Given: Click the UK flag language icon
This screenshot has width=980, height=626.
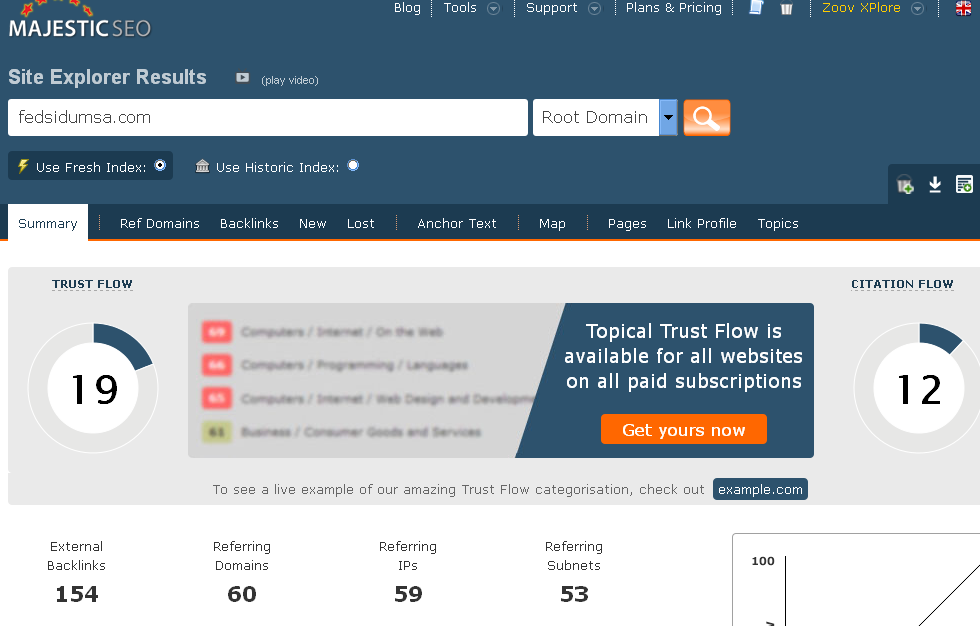Looking at the screenshot, I should 963,8.
